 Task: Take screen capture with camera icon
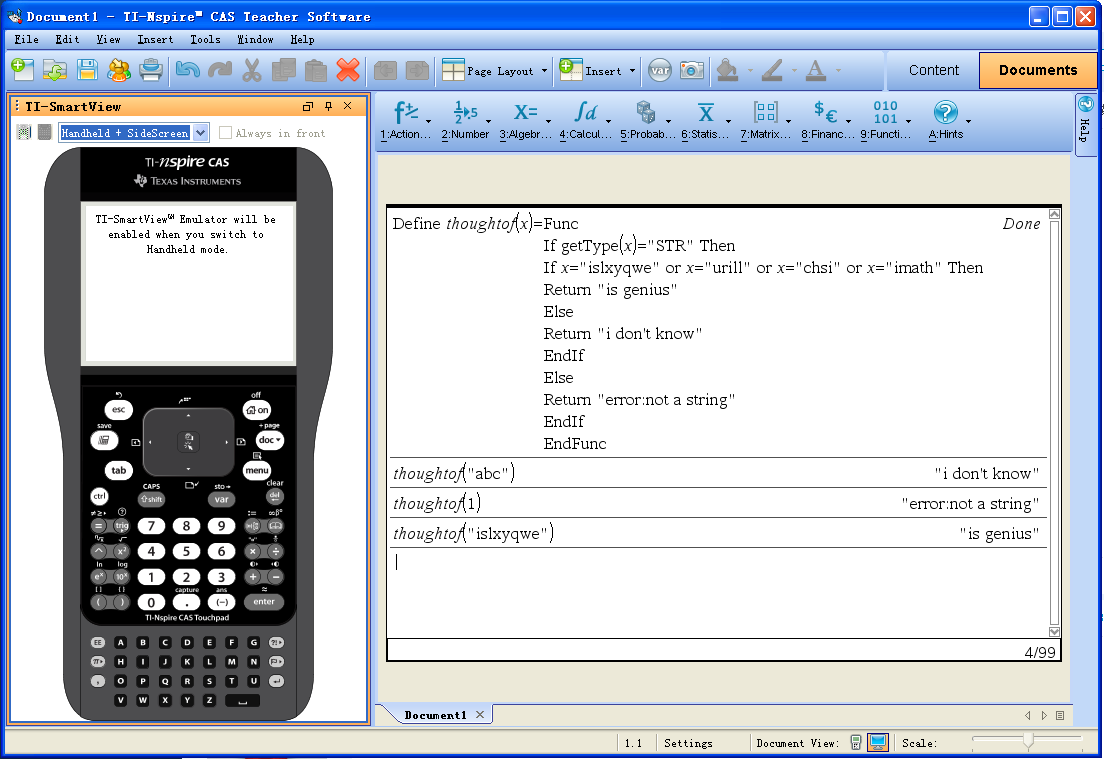[691, 70]
